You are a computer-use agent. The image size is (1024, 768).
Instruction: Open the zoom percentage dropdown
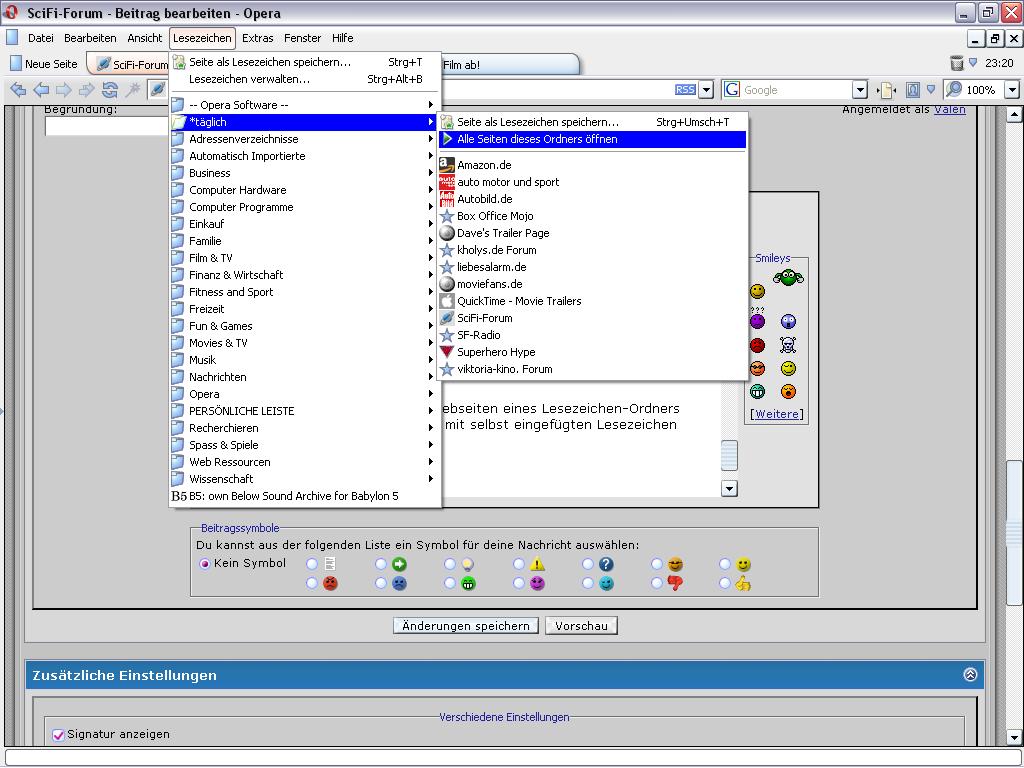(1011, 90)
